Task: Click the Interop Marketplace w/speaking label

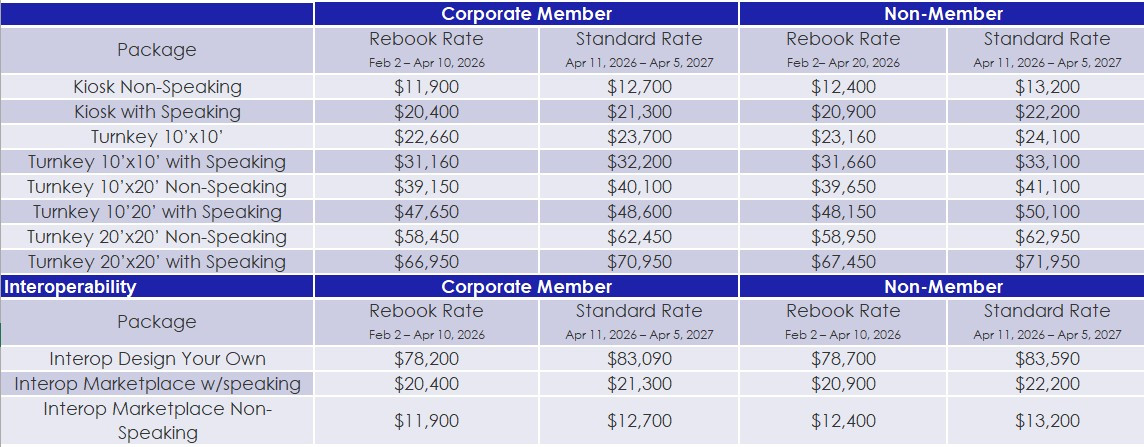Action: coord(157,384)
